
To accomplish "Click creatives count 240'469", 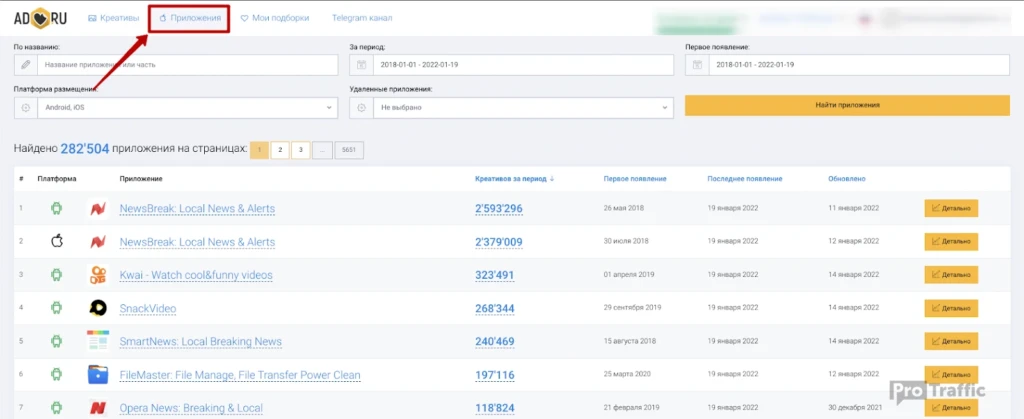I will tap(494, 341).
